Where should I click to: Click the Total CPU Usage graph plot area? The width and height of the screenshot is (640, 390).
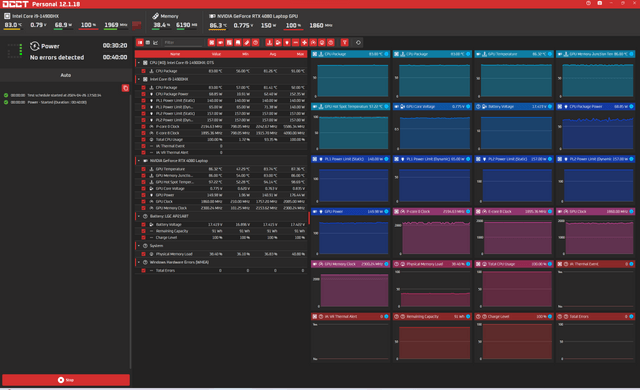coord(516,290)
